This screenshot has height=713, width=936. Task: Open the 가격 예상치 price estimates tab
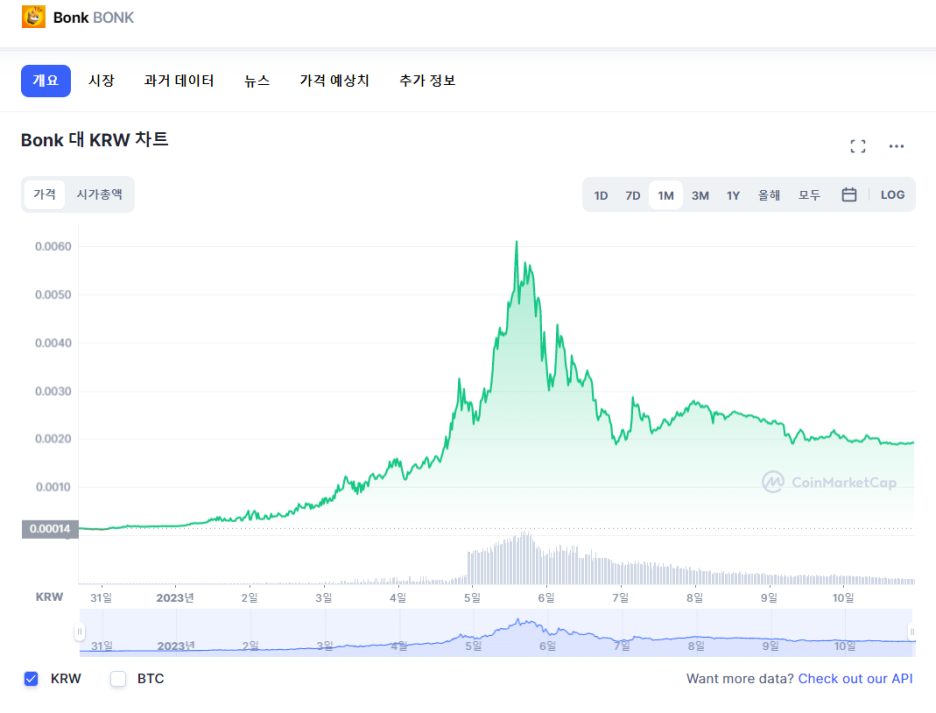pyautogui.click(x=335, y=81)
